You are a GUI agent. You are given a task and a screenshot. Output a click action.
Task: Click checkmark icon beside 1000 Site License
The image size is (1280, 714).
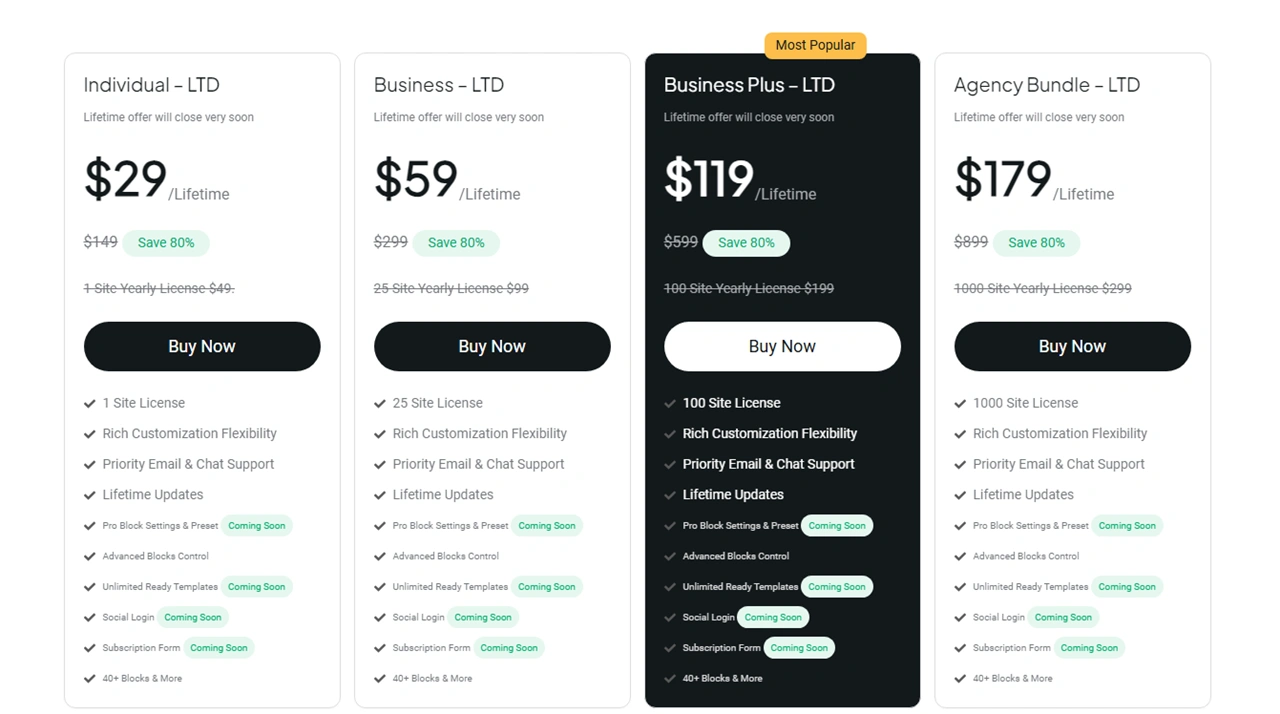click(x=960, y=403)
